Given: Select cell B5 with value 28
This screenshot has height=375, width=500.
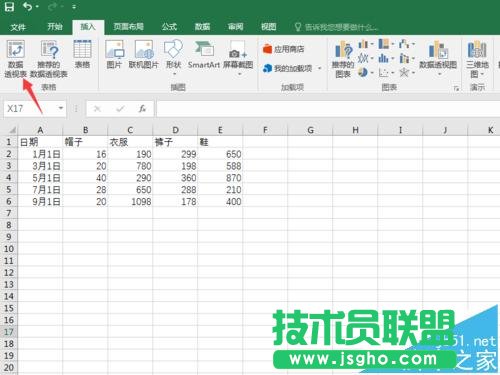Looking at the screenshot, I should click(85, 190).
